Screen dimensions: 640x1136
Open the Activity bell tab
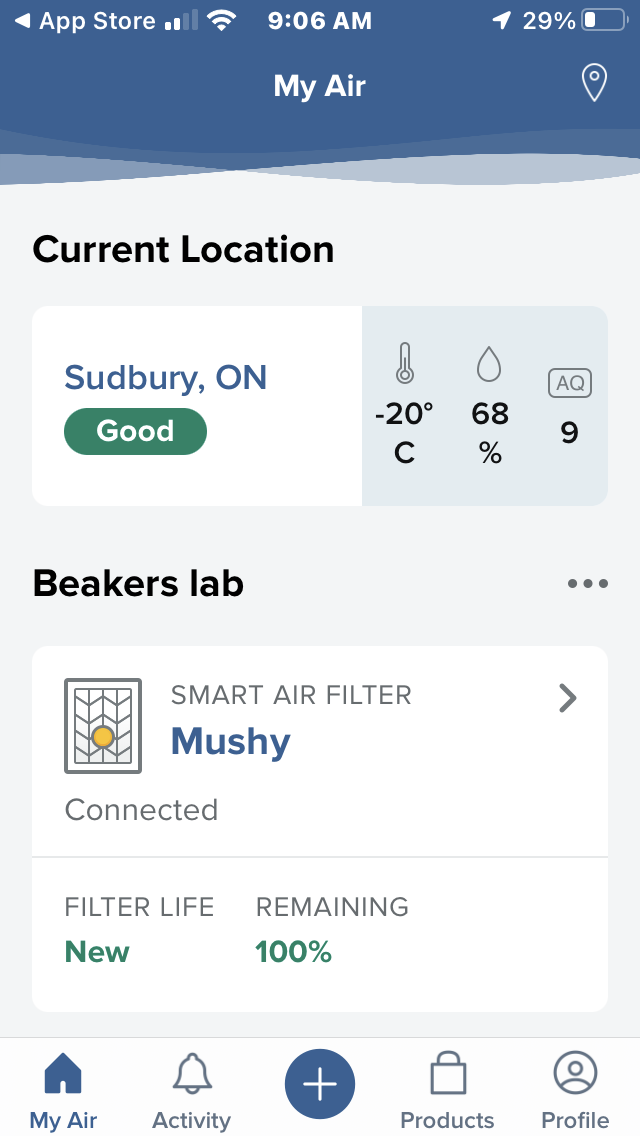pyautogui.click(x=191, y=1090)
